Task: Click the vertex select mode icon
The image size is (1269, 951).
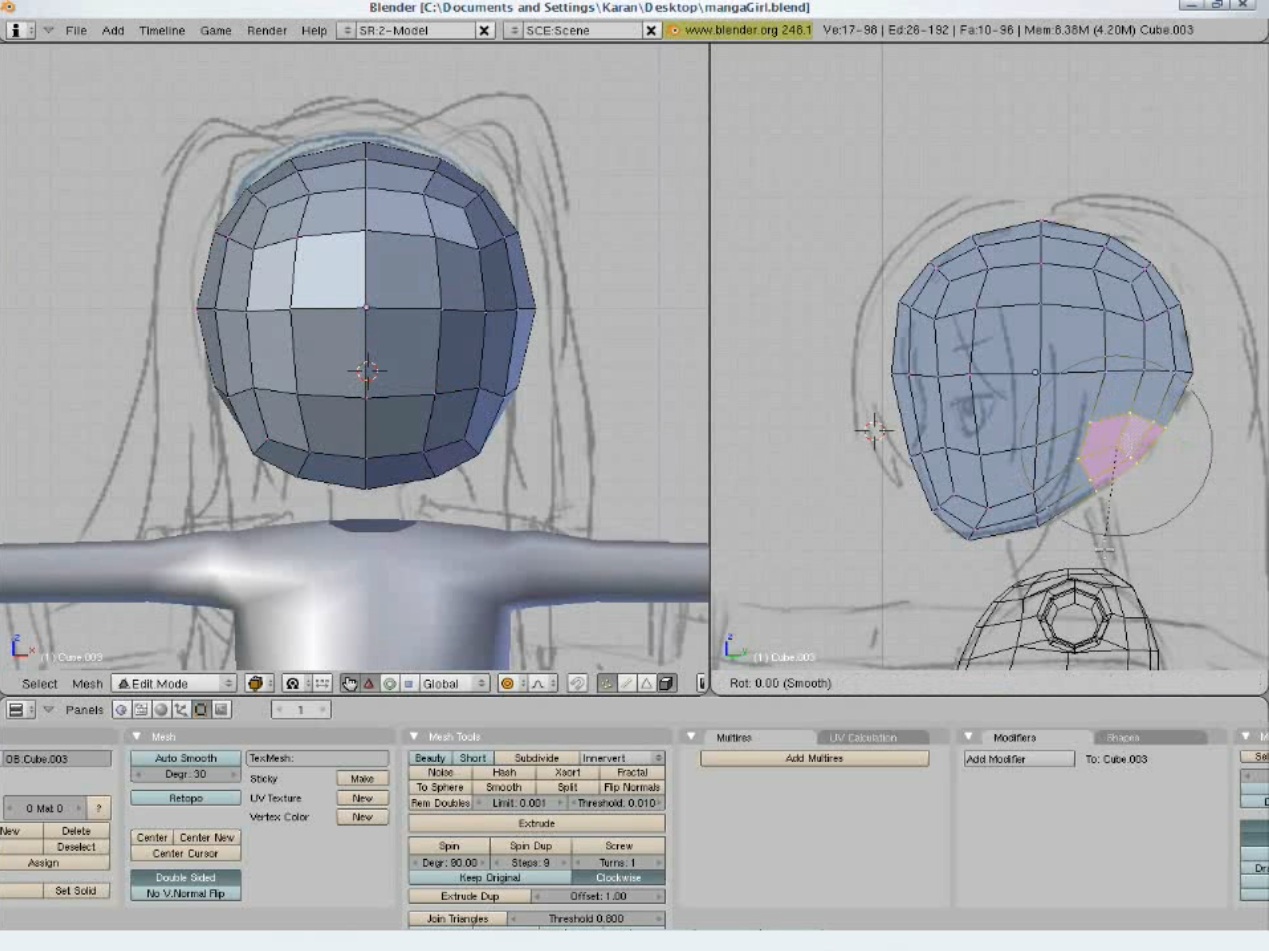Action: [x=606, y=683]
